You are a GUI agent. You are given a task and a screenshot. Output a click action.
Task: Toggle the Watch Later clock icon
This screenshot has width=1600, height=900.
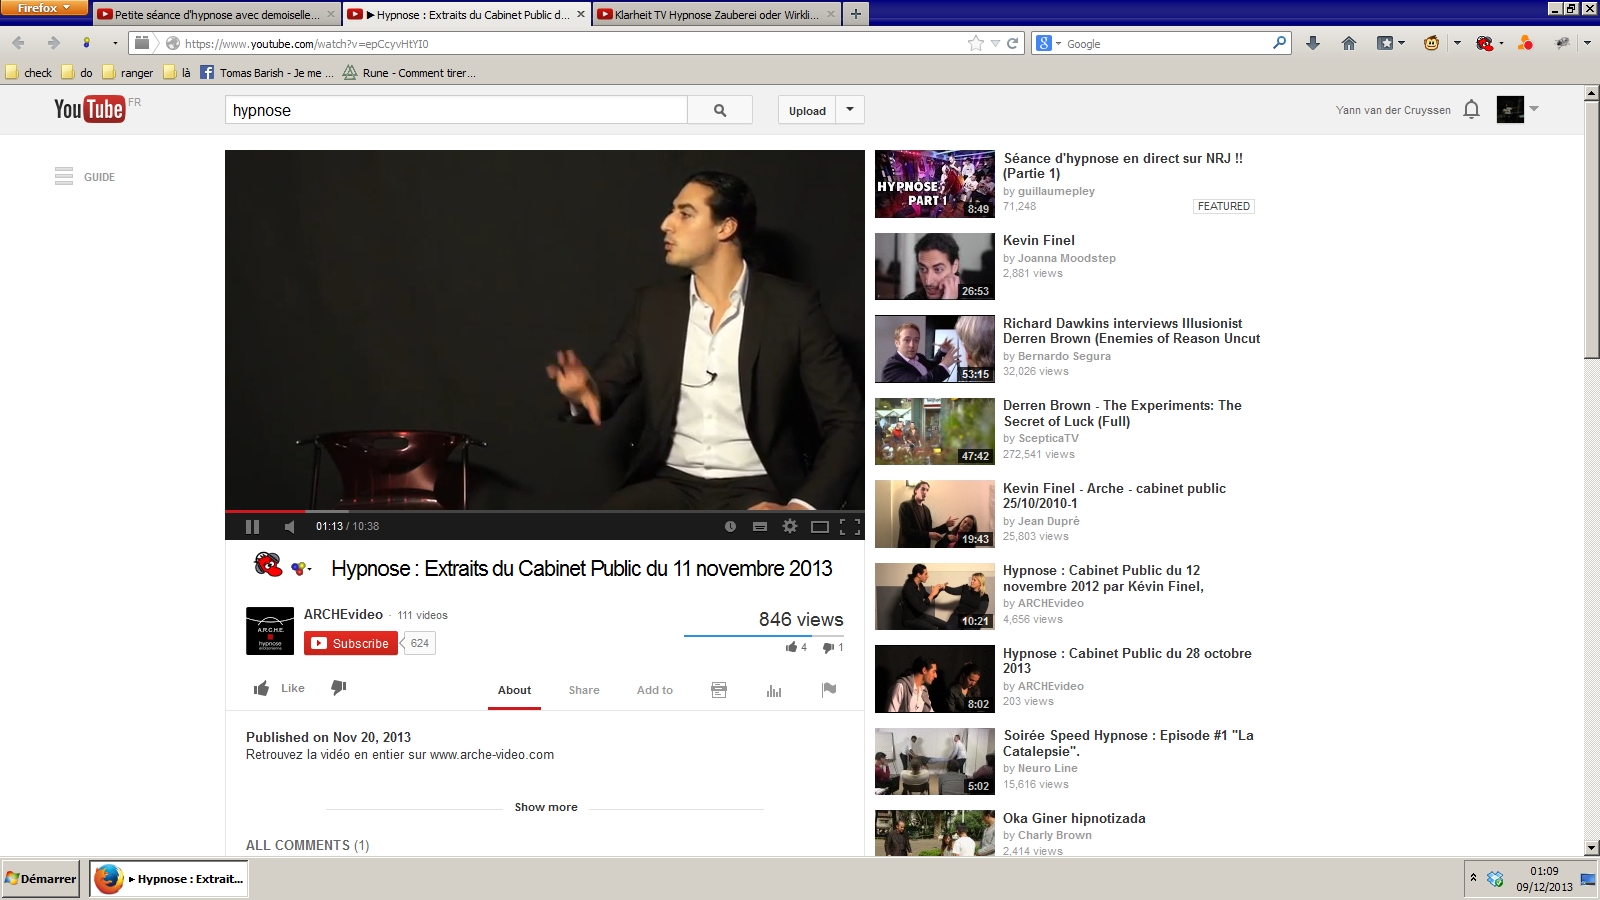click(730, 527)
